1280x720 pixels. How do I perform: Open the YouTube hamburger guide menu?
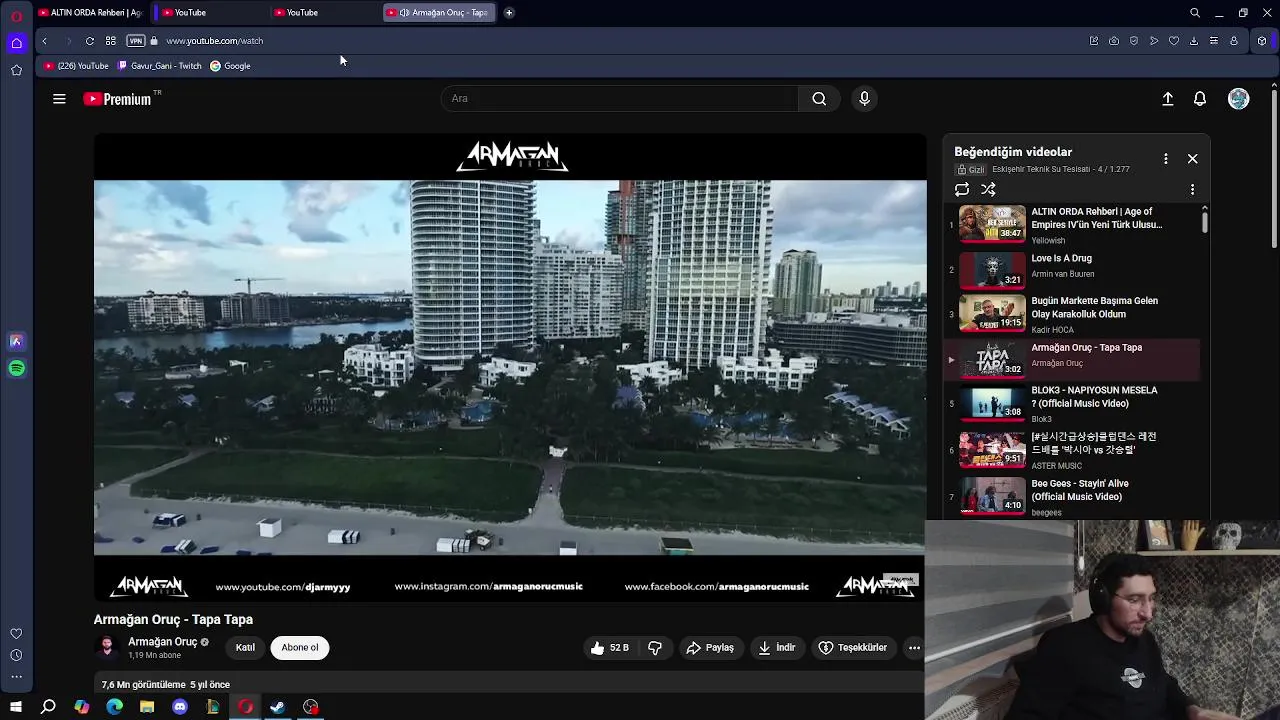[59, 99]
